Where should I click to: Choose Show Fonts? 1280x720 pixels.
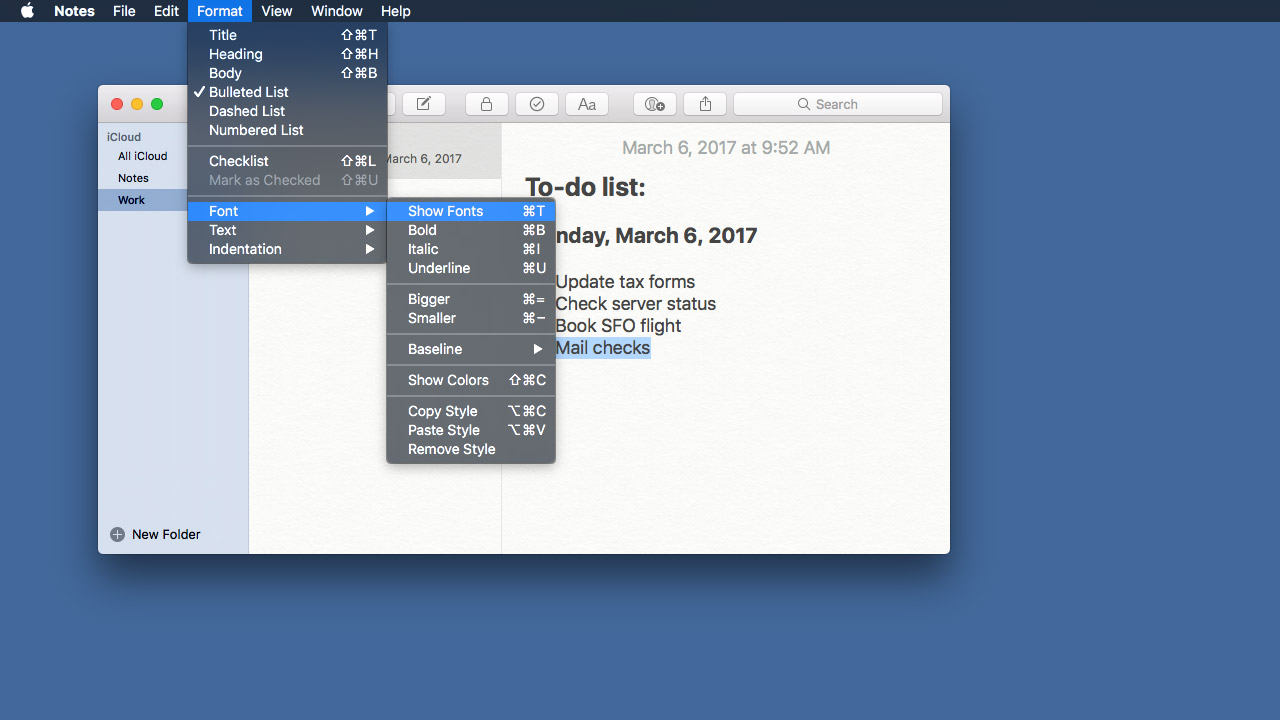pyautogui.click(x=471, y=211)
